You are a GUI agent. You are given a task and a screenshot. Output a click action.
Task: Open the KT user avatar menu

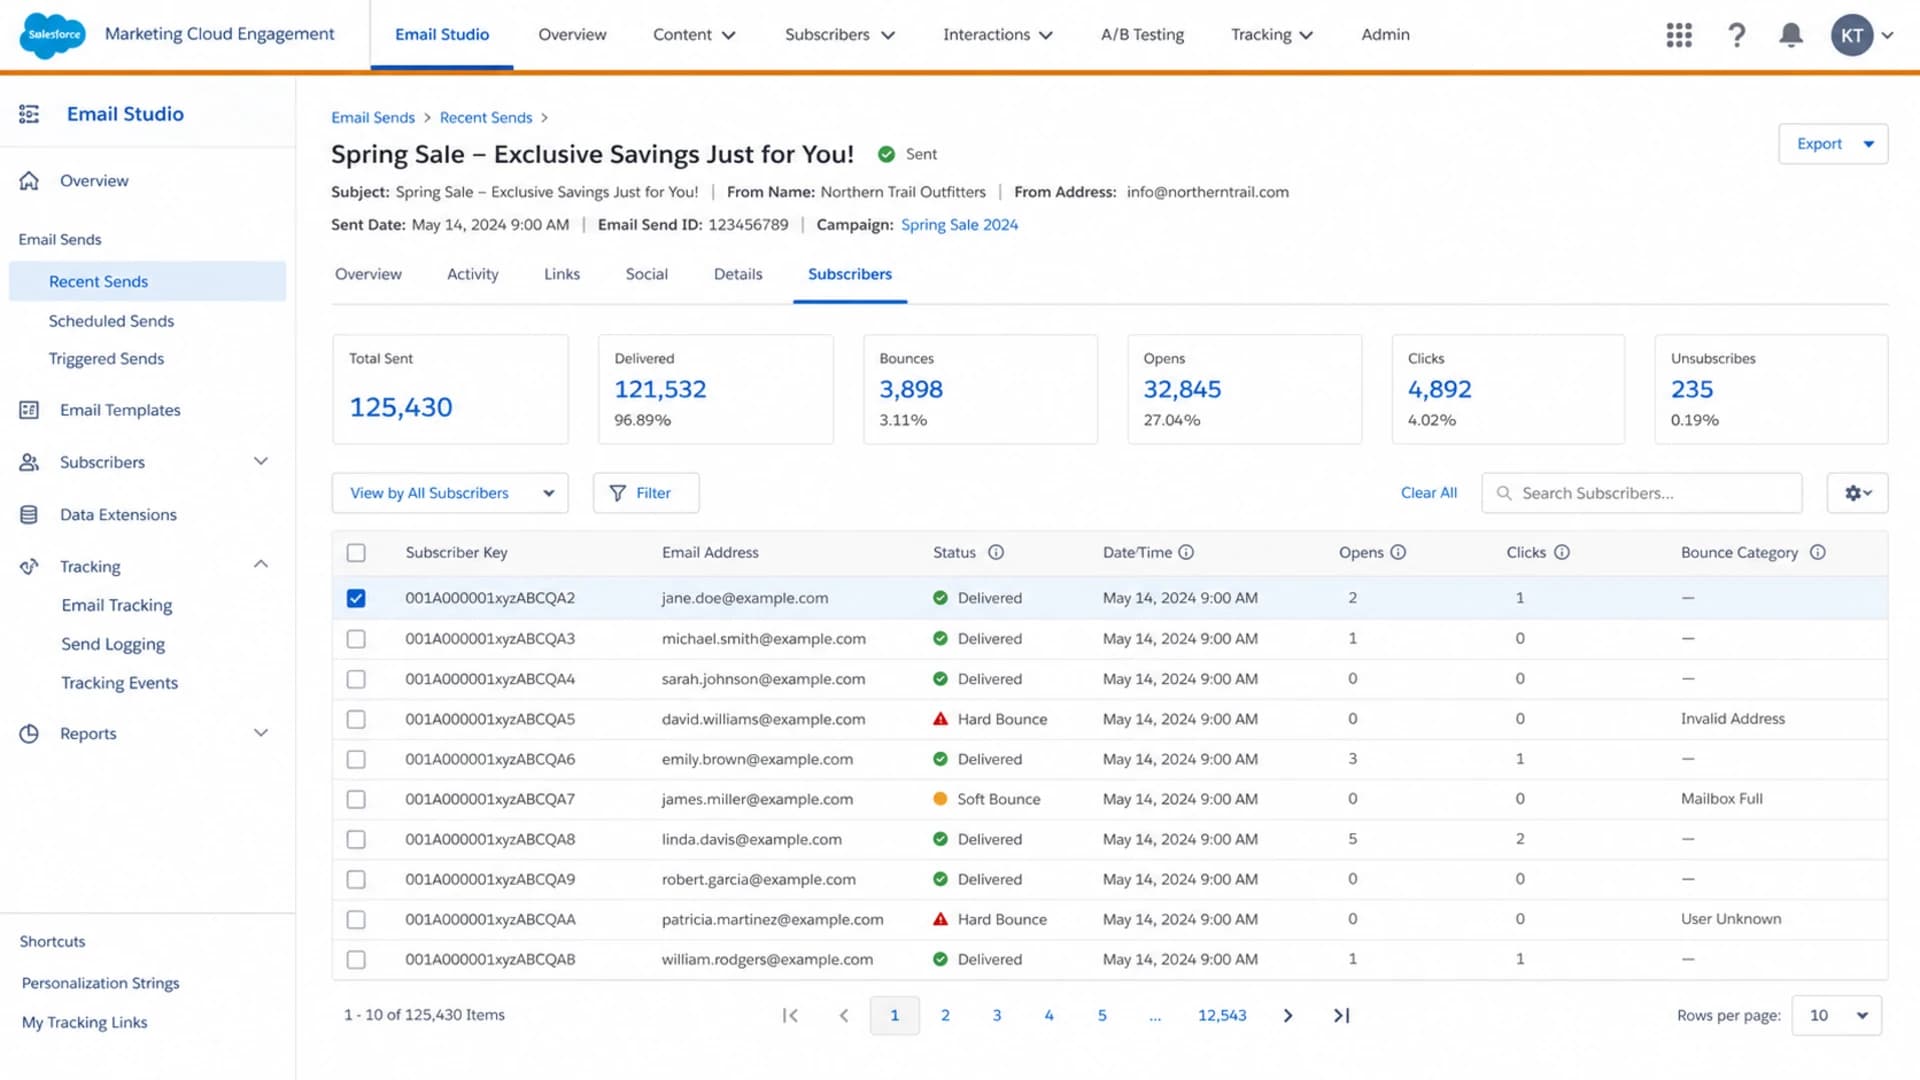pyautogui.click(x=1862, y=35)
